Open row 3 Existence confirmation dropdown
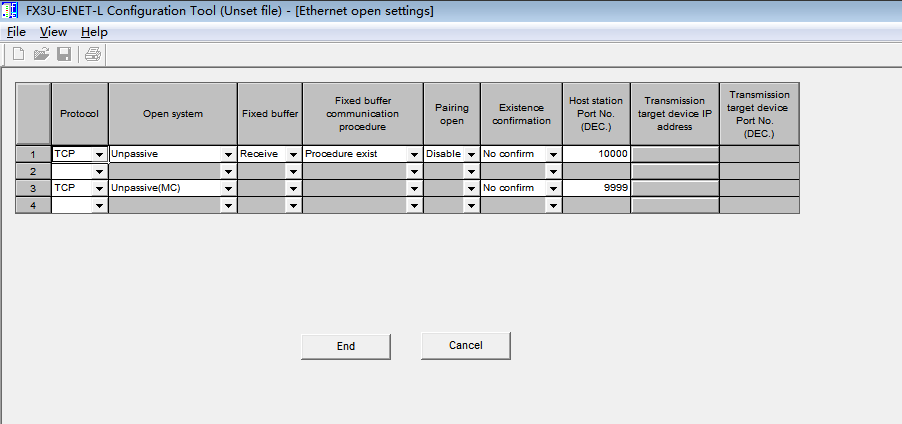The height and width of the screenshot is (424, 902). point(553,188)
